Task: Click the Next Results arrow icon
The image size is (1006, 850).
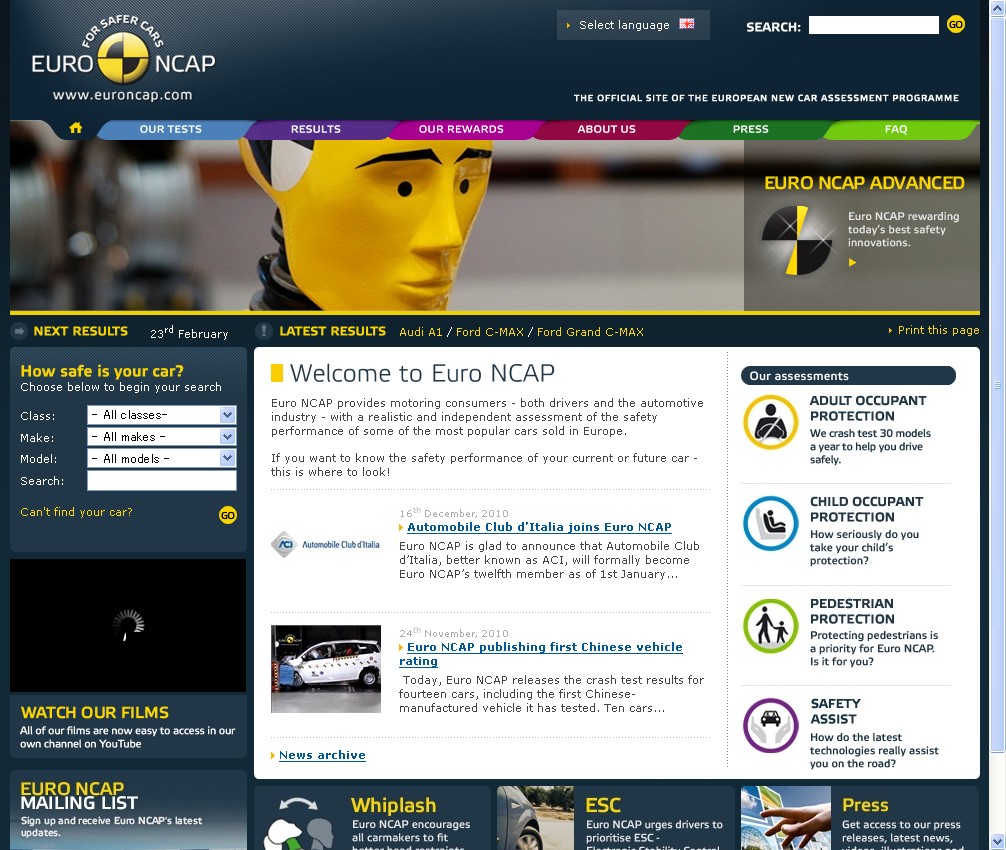Action: (19, 331)
